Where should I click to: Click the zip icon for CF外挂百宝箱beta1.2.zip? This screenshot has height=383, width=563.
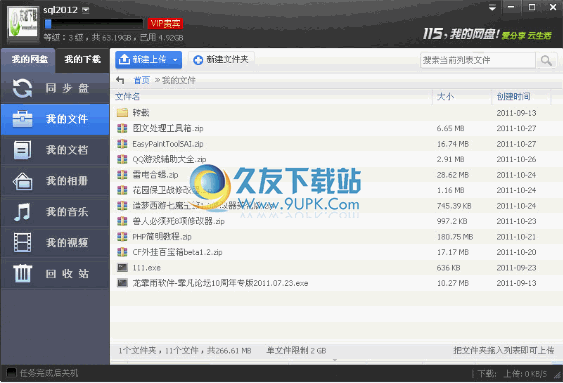pos(122,252)
